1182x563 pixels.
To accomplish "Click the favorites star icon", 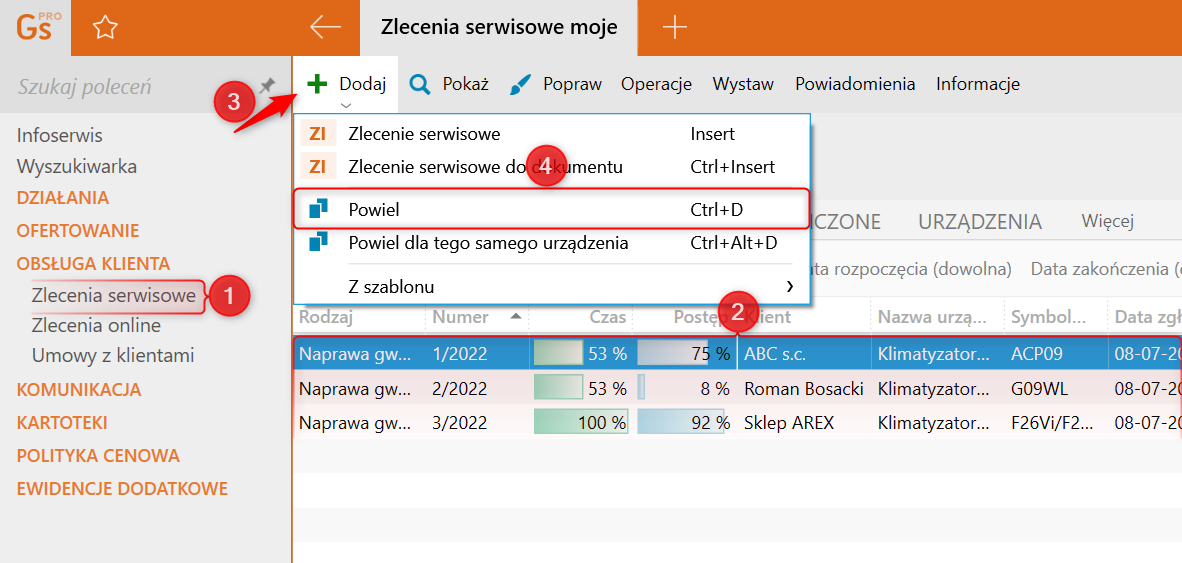I will click(x=105, y=28).
